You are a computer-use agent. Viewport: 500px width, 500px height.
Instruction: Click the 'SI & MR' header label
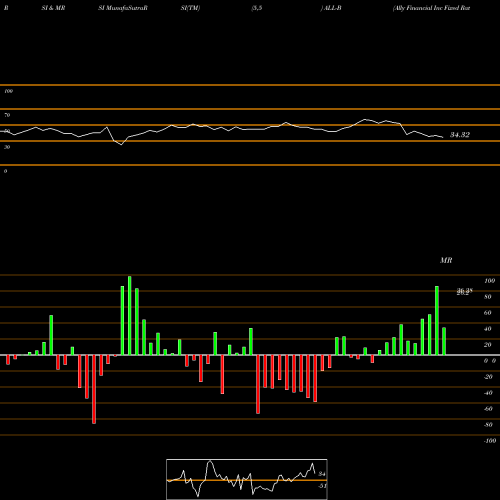(53, 8)
